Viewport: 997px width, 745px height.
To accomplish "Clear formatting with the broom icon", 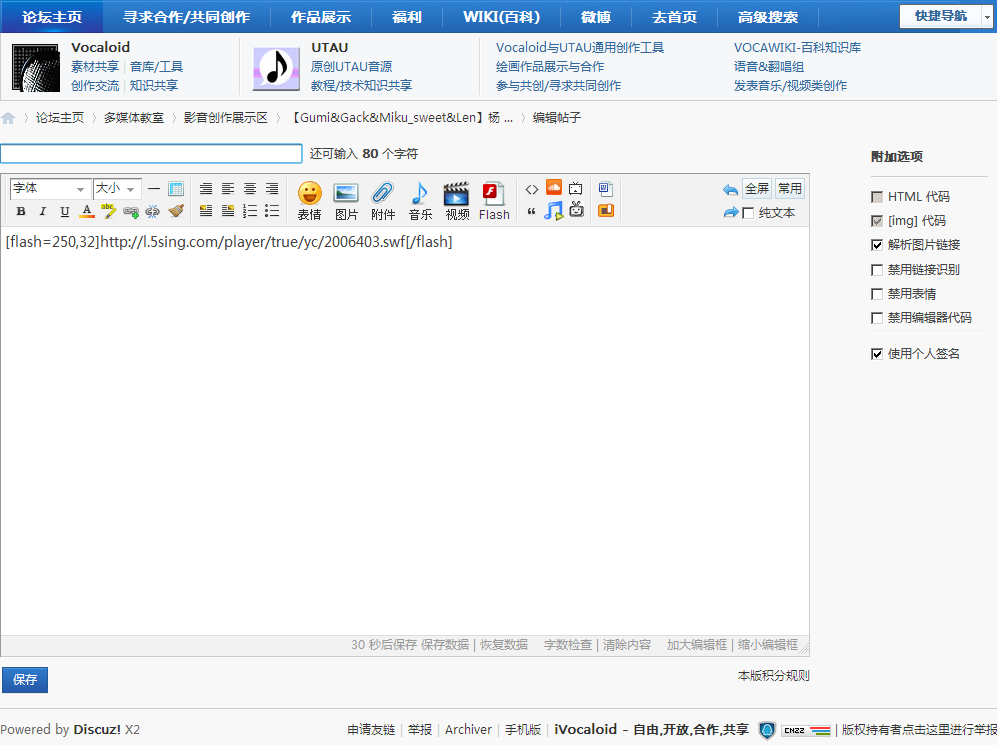I will 176,211.
